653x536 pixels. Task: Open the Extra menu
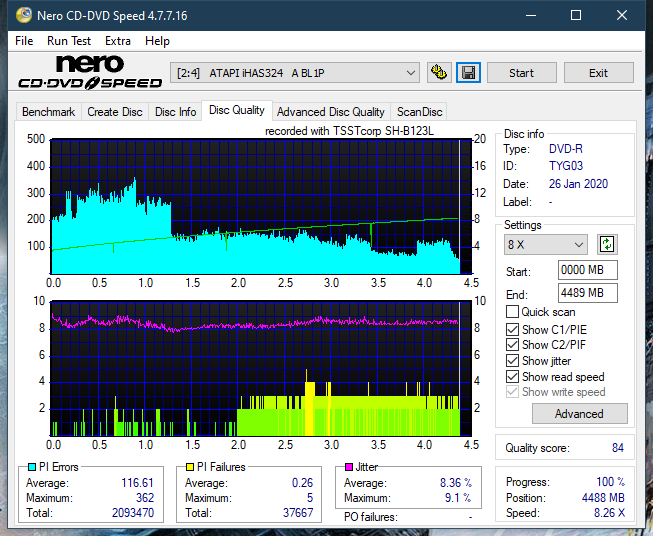tap(118, 41)
